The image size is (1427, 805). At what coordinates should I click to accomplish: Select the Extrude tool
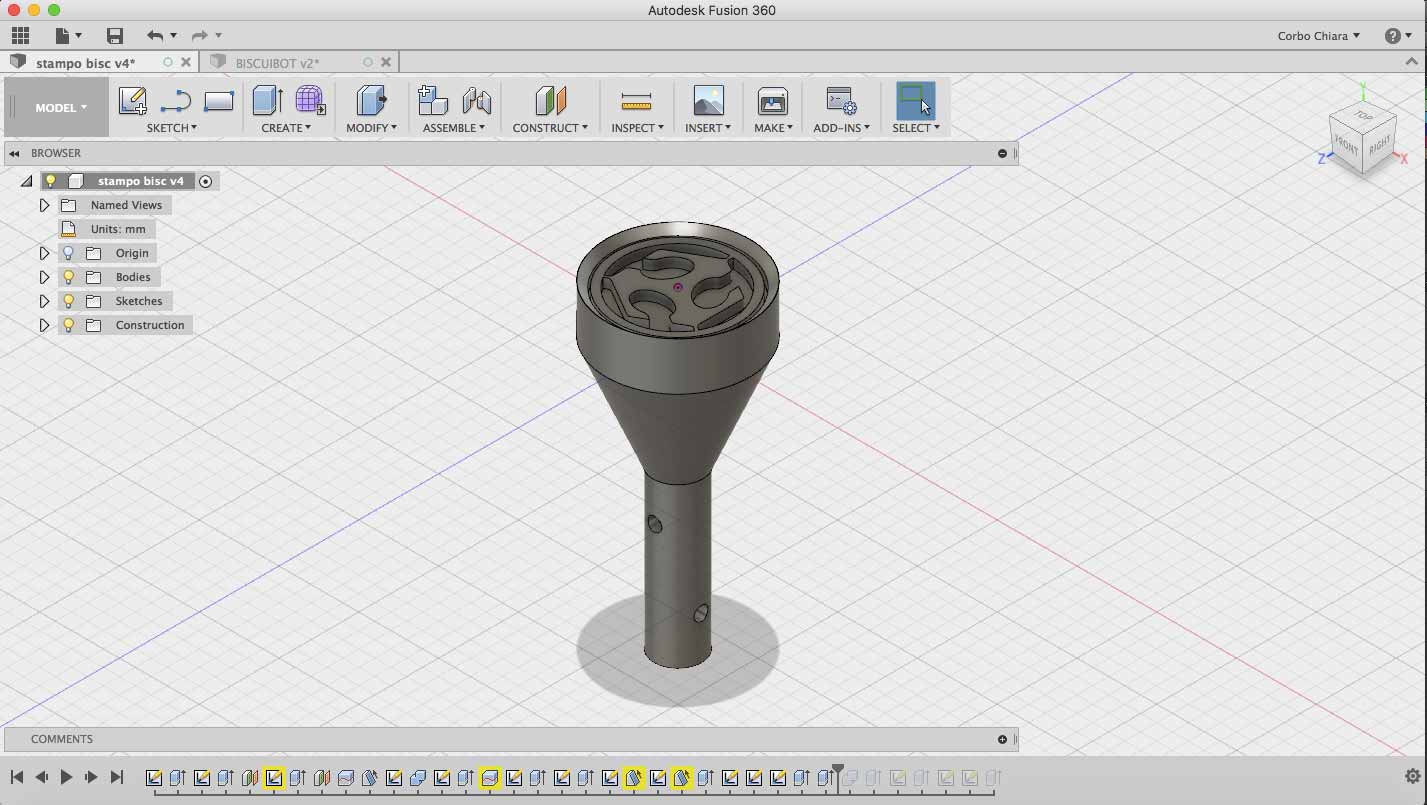point(267,101)
